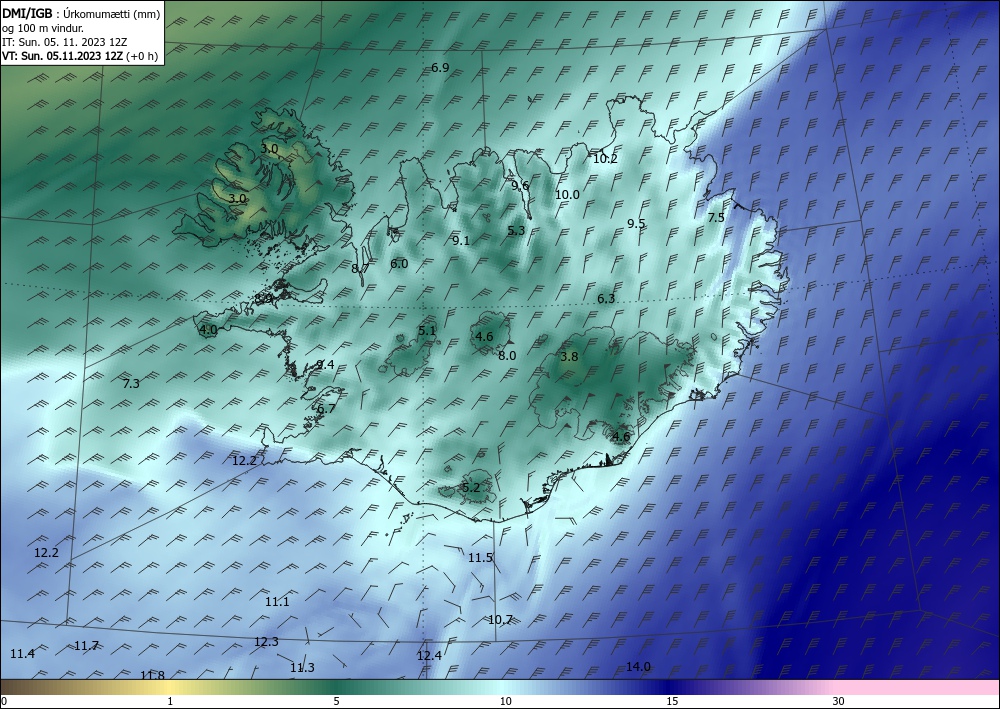Screen dimensions: 1000x709
Task: Click the 6.3 map value
Action: click(607, 298)
